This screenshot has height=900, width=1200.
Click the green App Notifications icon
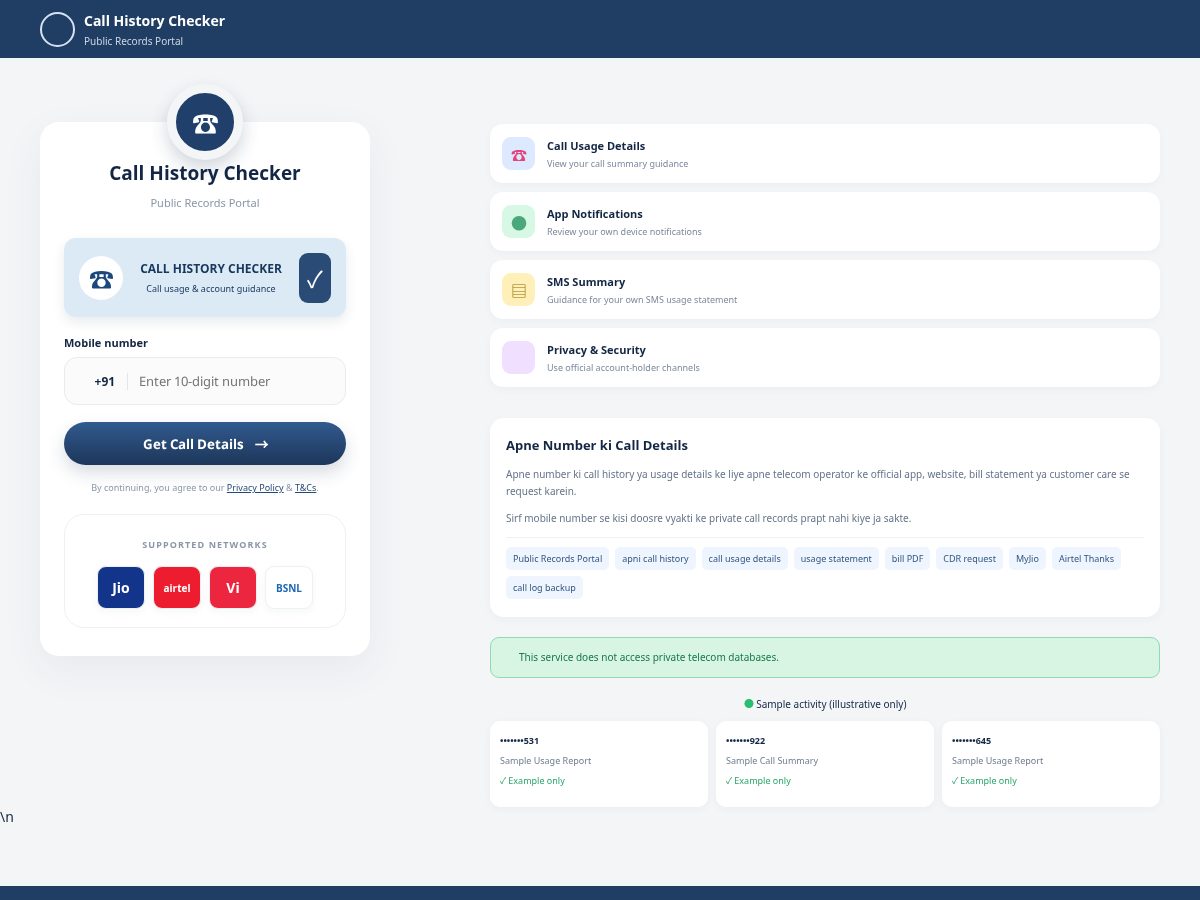tap(519, 222)
